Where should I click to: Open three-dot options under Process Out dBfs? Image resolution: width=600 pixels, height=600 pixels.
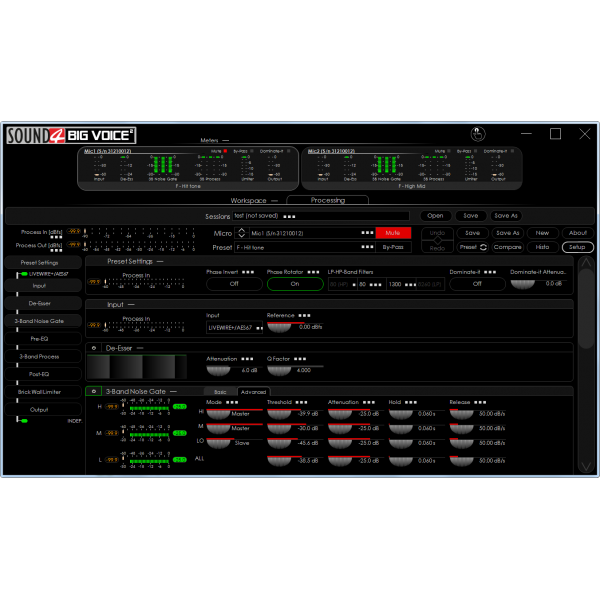click(56, 251)
